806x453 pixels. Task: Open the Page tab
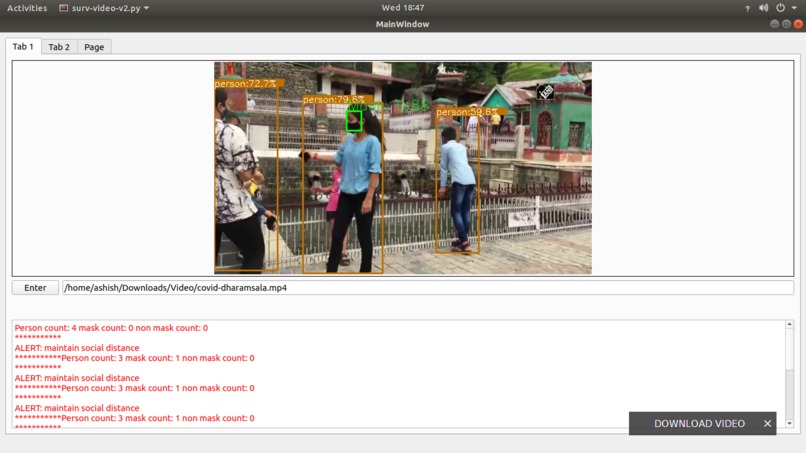coord(94,47)
